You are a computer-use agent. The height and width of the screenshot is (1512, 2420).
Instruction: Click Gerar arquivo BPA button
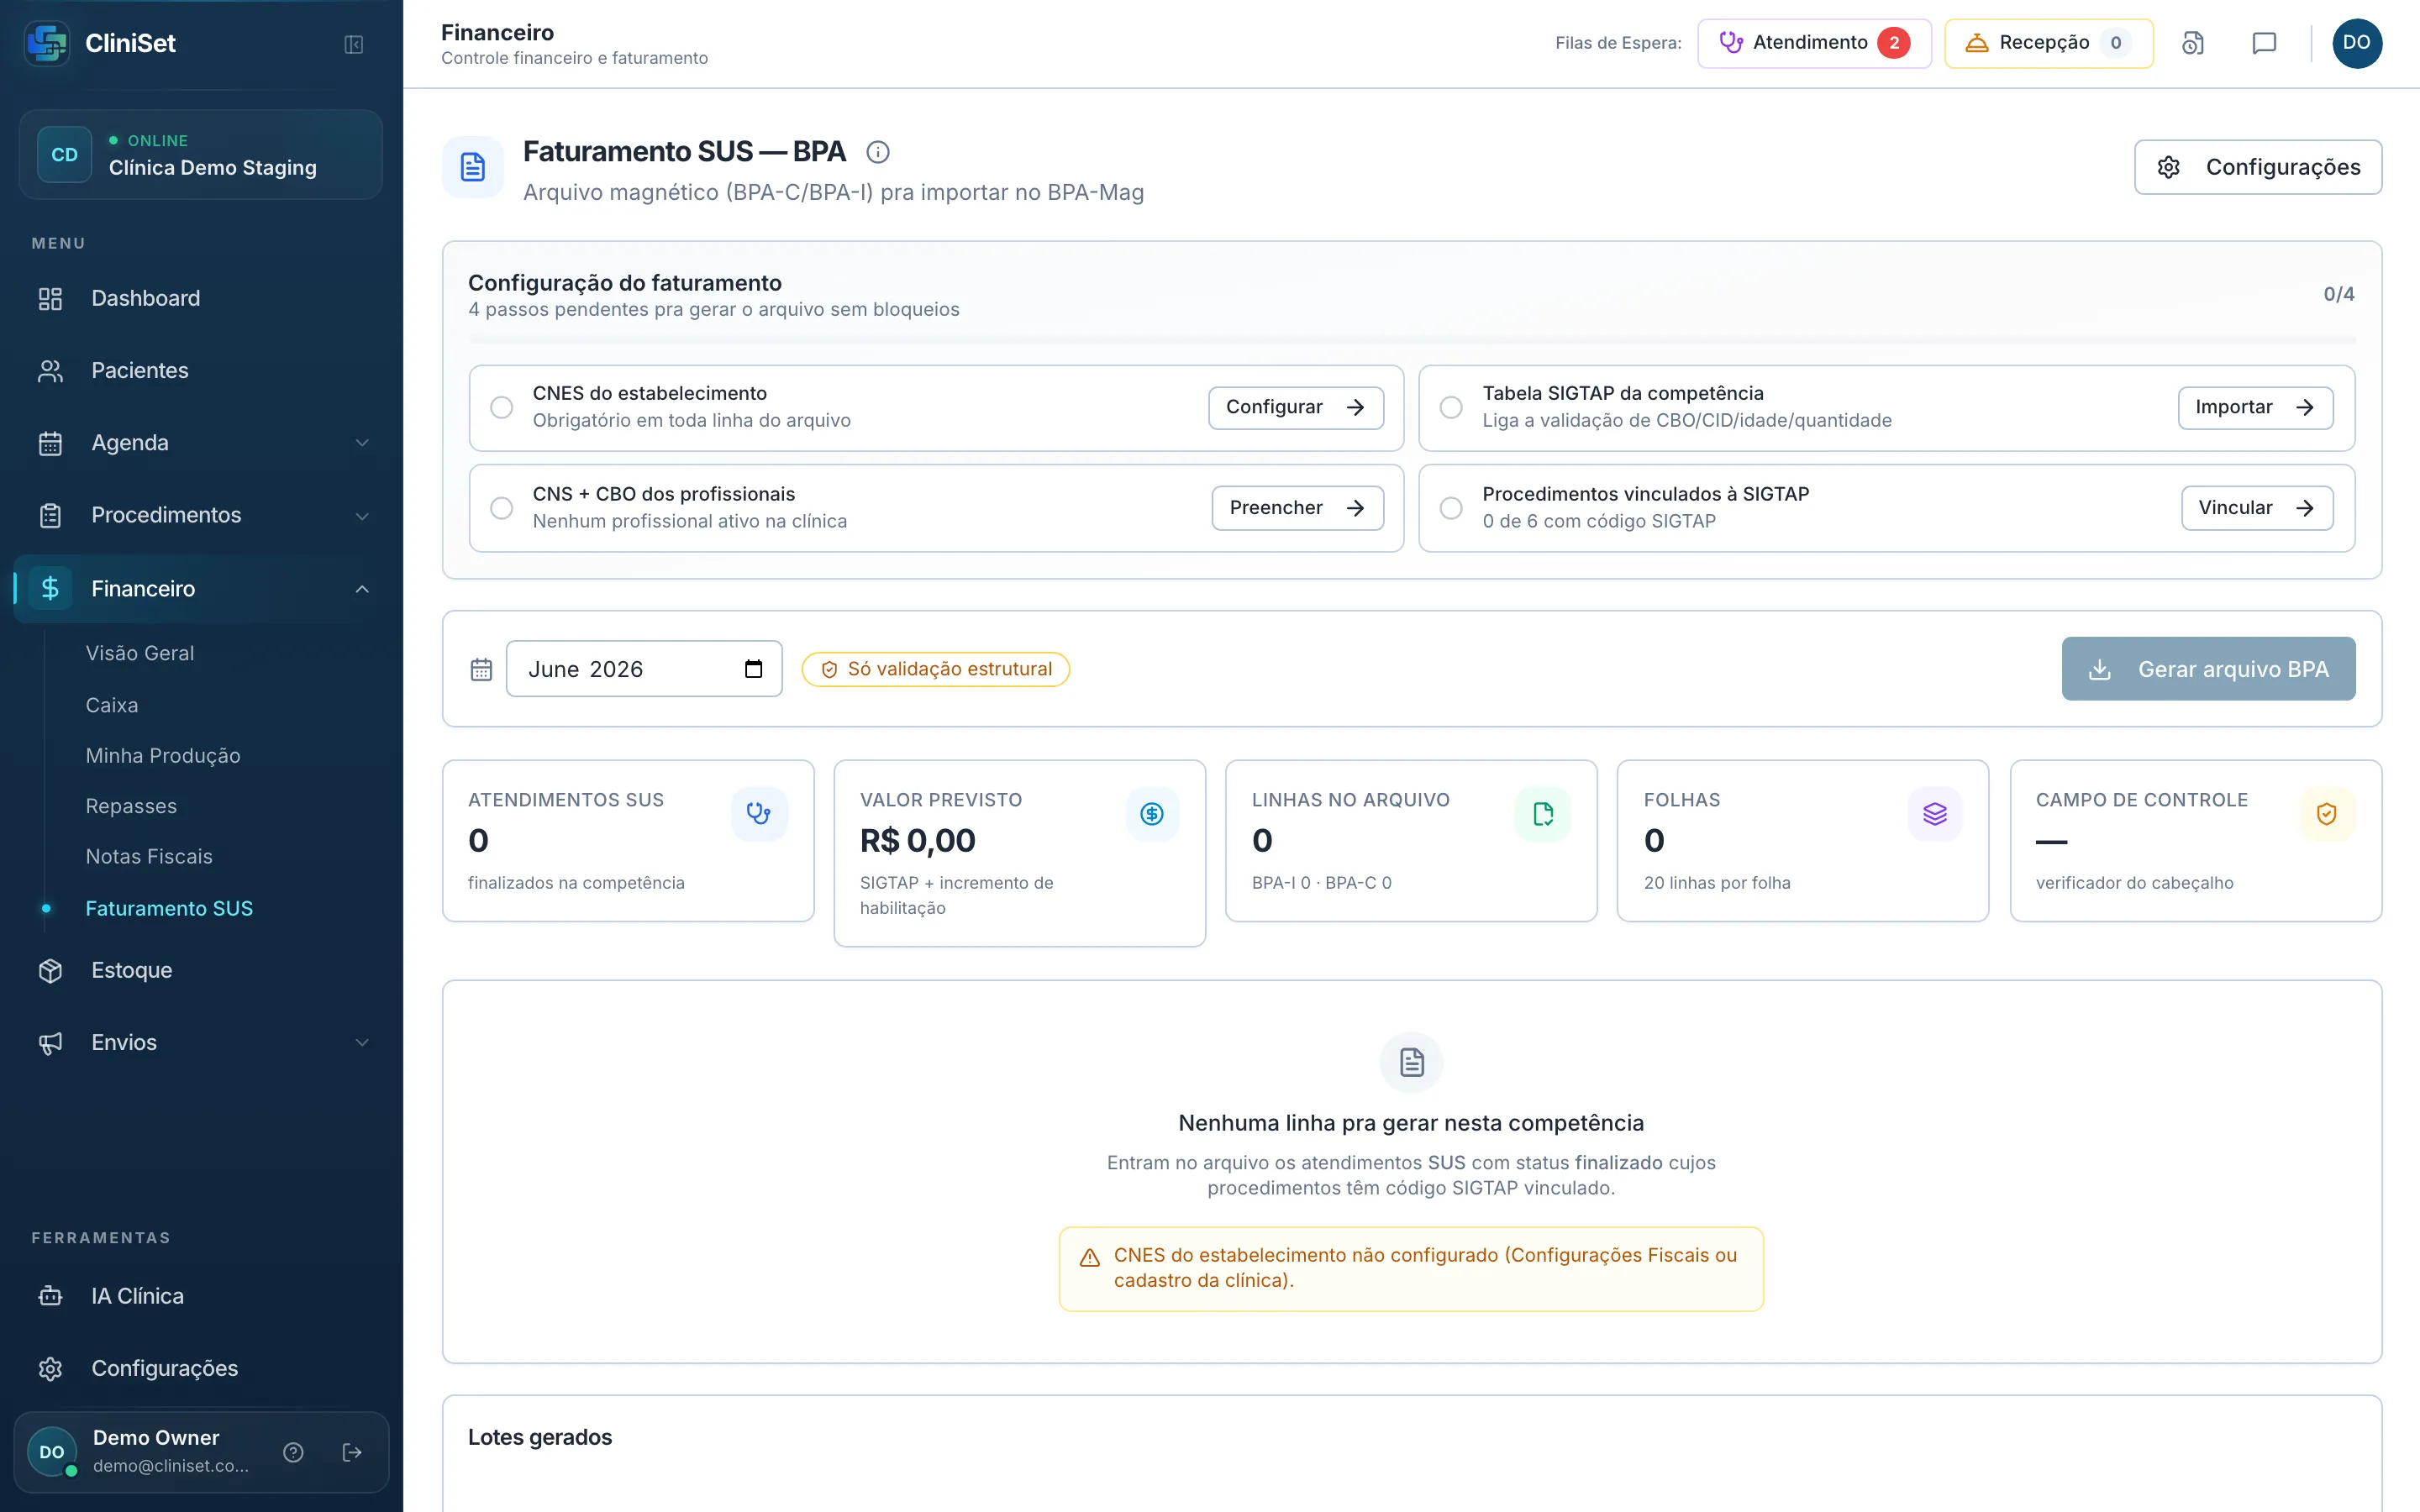pyautogui.click(x=2208, y=669)
